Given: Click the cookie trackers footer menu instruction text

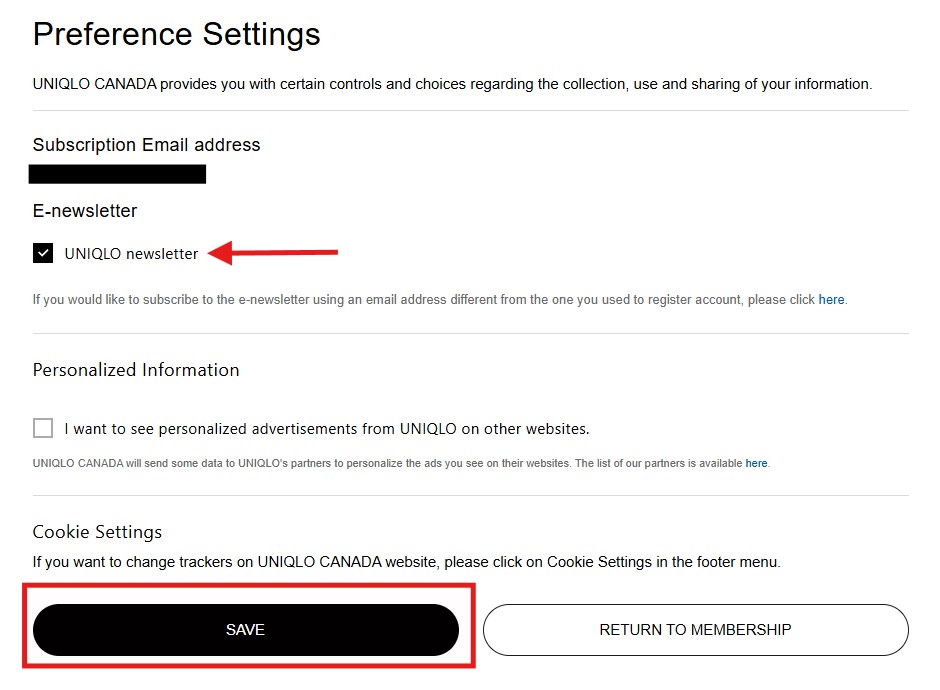Looking at the screenshot, I should [x=406, y=562].
